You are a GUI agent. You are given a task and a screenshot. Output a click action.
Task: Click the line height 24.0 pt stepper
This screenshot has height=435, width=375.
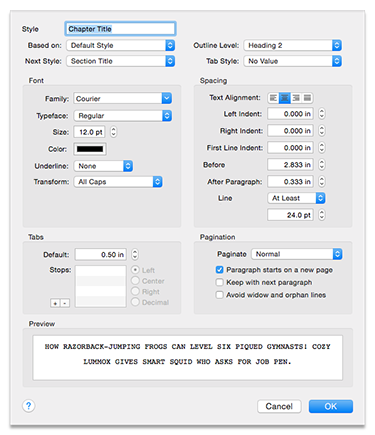(321, 215)
